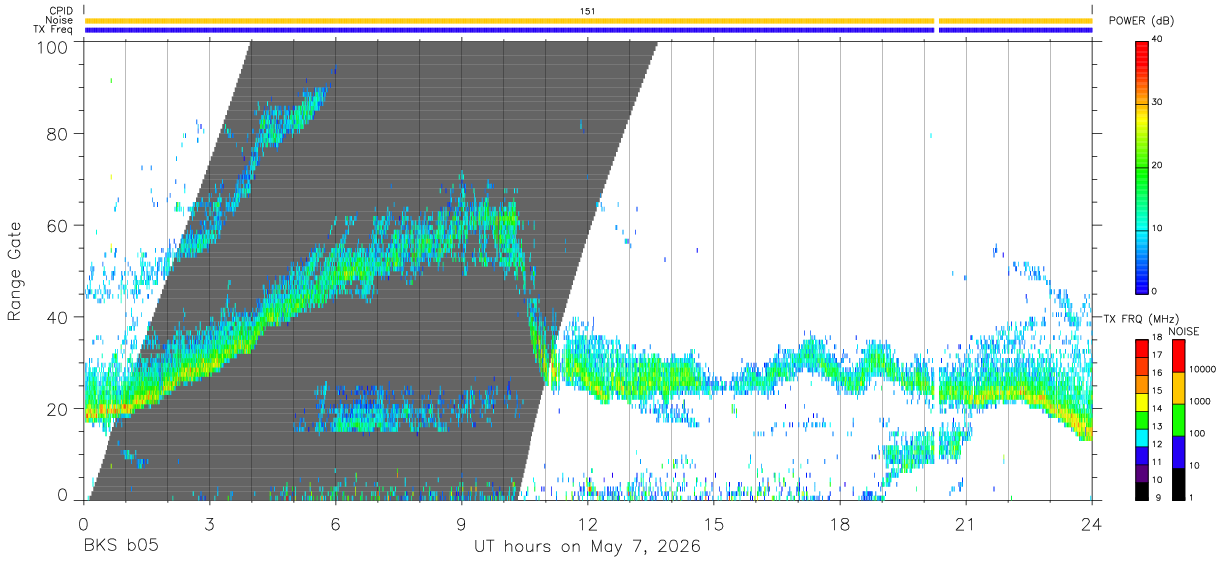The height and width of the screenshot is (567, 1228).
Task: Click the 3 tick label on time axis
Action: point(209,523)
